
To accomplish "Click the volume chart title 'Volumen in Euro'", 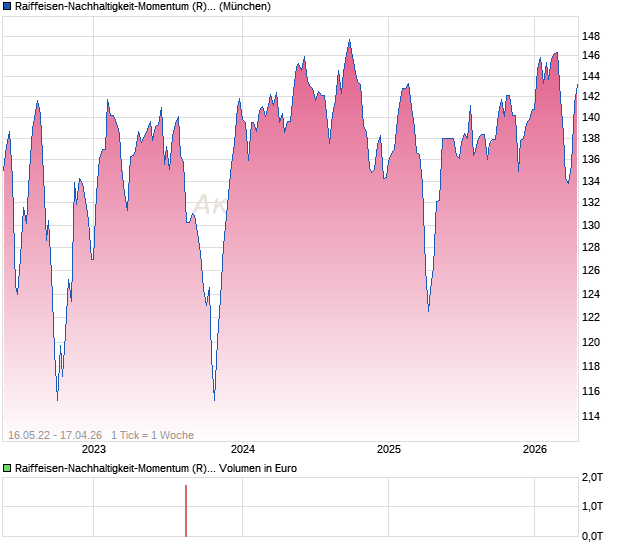I will pos(258,468).
